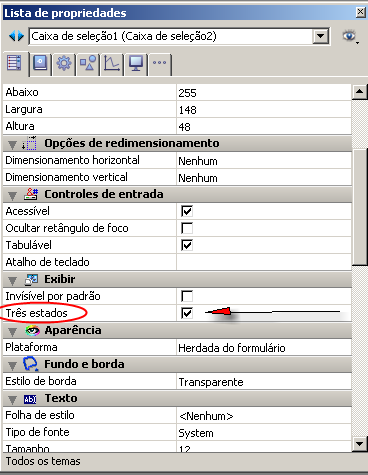Open the gear settings tab icon

[x=64, y=63]
